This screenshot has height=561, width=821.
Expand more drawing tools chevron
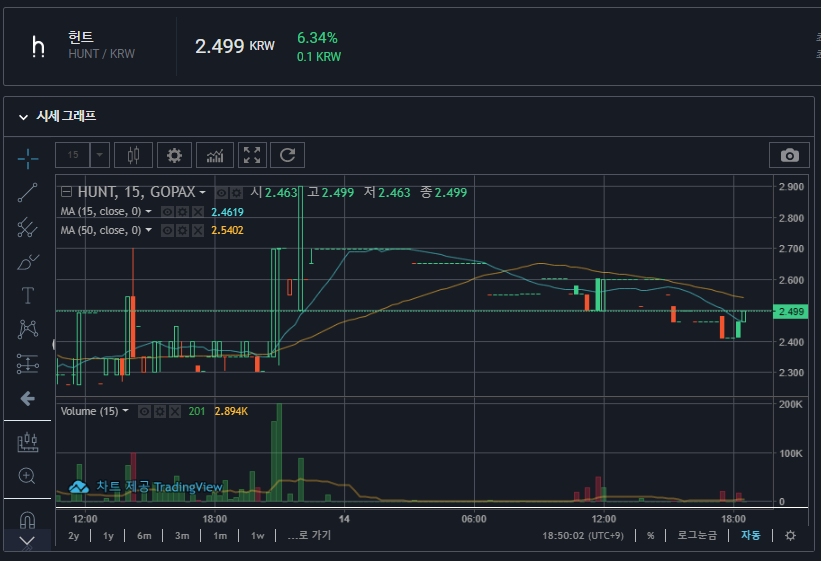27,542
